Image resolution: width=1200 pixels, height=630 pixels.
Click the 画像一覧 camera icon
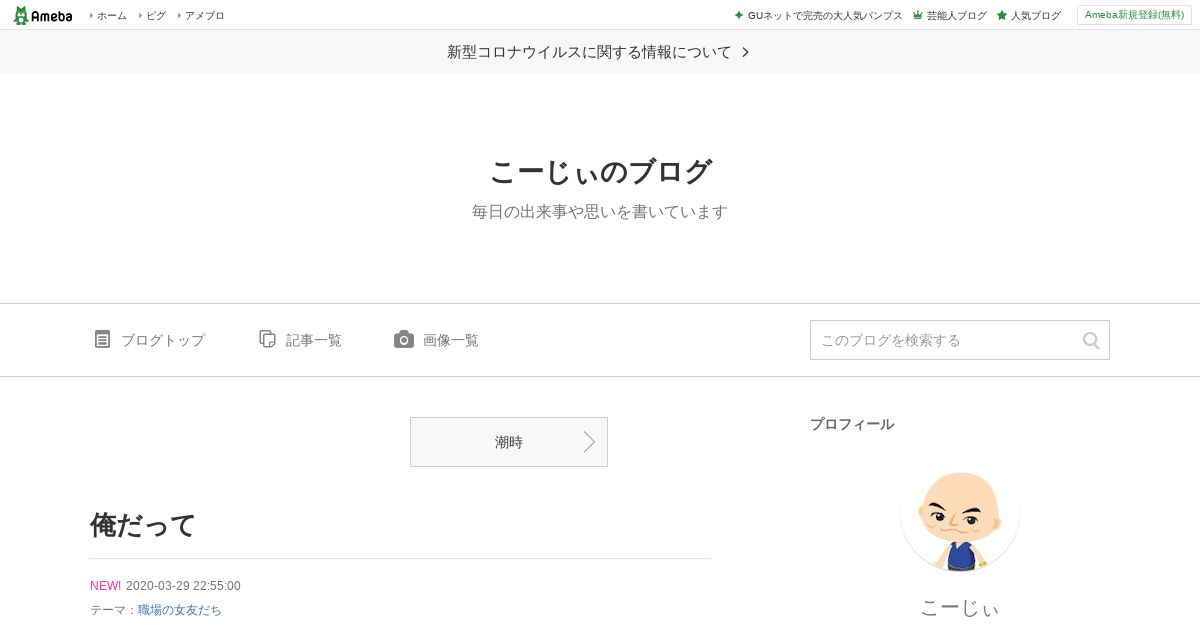(404, 339)
